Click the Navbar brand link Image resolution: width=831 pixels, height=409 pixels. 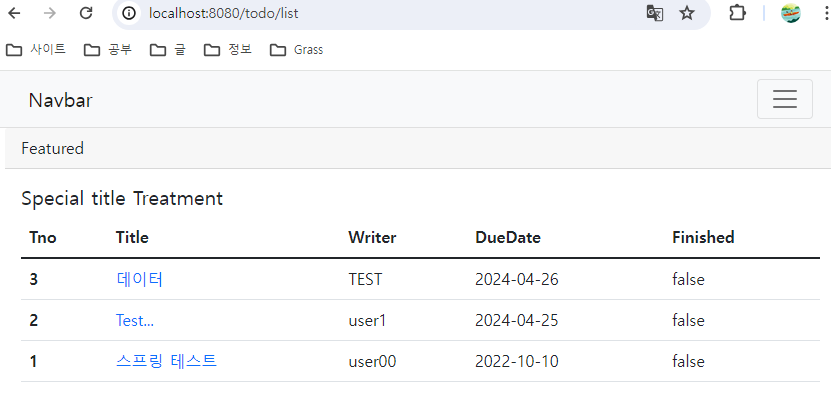click(x=60, y=100)
